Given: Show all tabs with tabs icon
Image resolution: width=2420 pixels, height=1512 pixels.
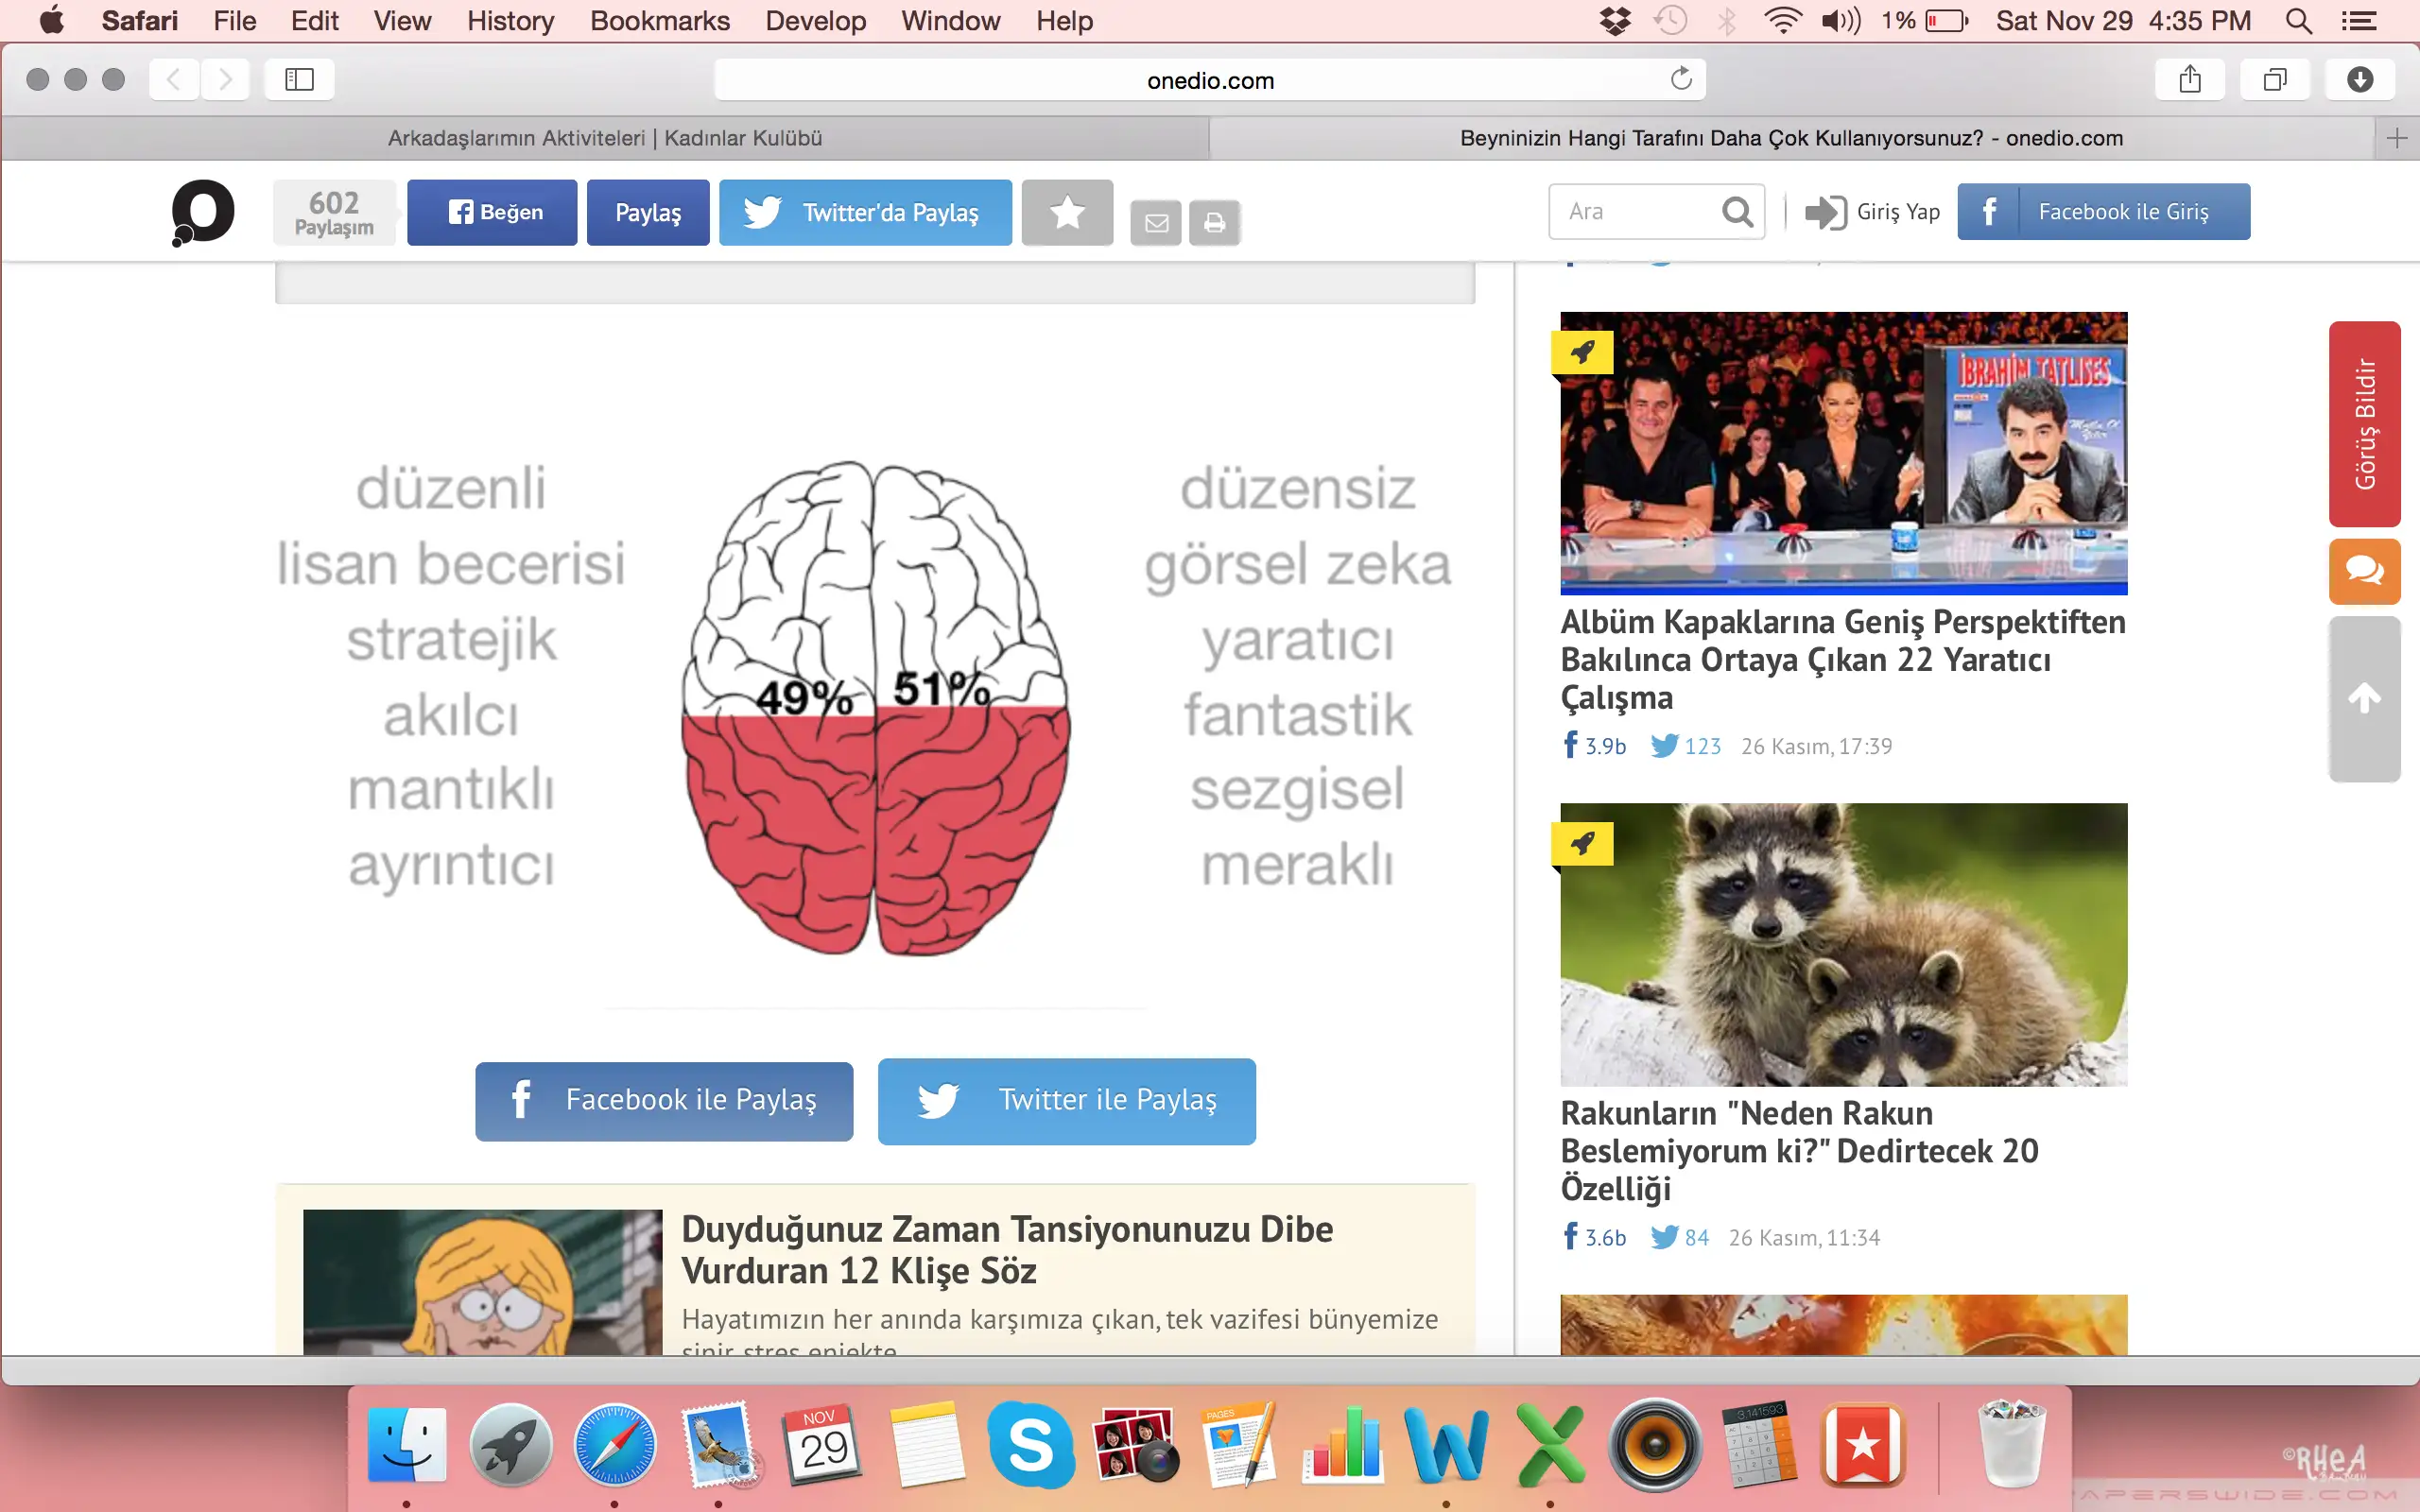Looking at the screenshot, I should (2275, 79).
